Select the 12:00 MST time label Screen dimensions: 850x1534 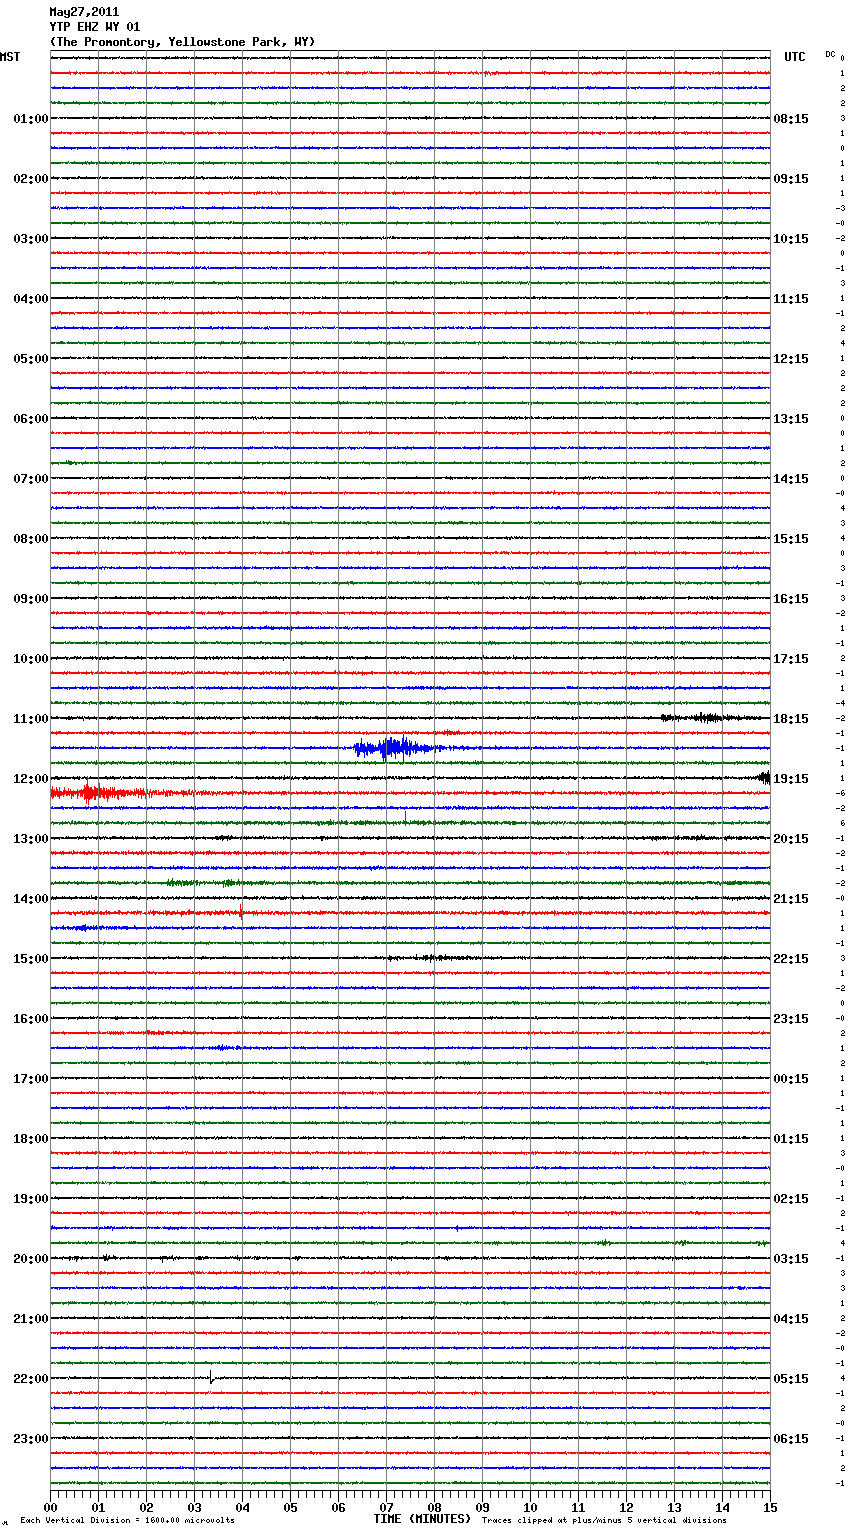[30, 779]
